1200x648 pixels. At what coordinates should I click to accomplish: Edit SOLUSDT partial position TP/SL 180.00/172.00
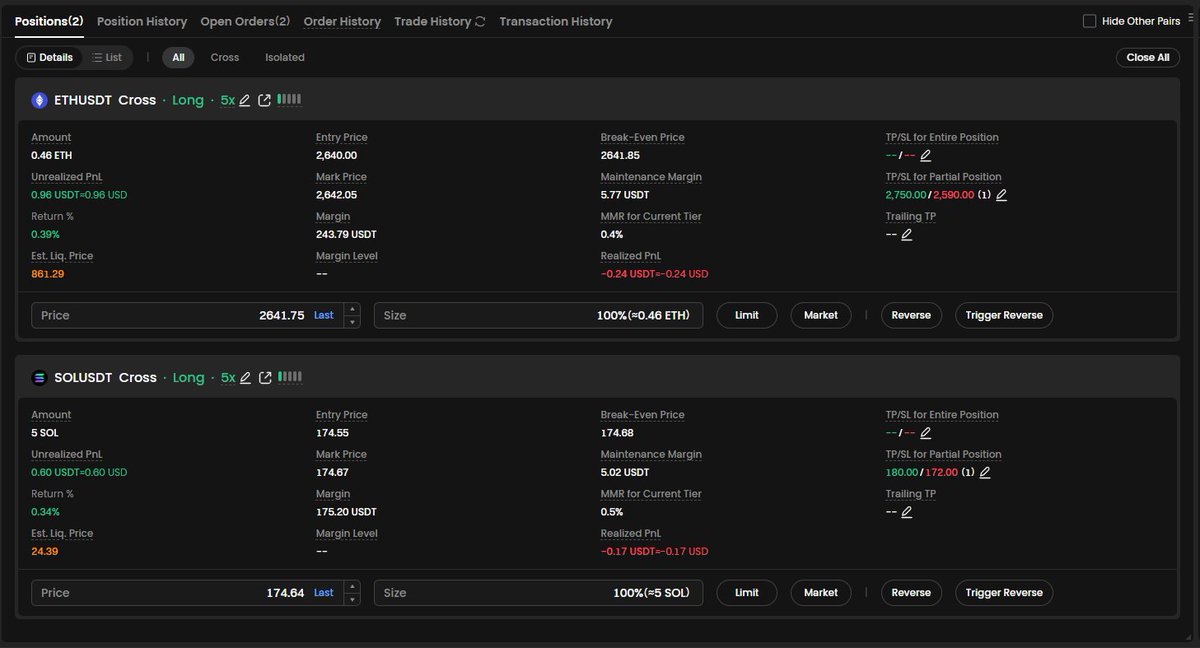985,473
